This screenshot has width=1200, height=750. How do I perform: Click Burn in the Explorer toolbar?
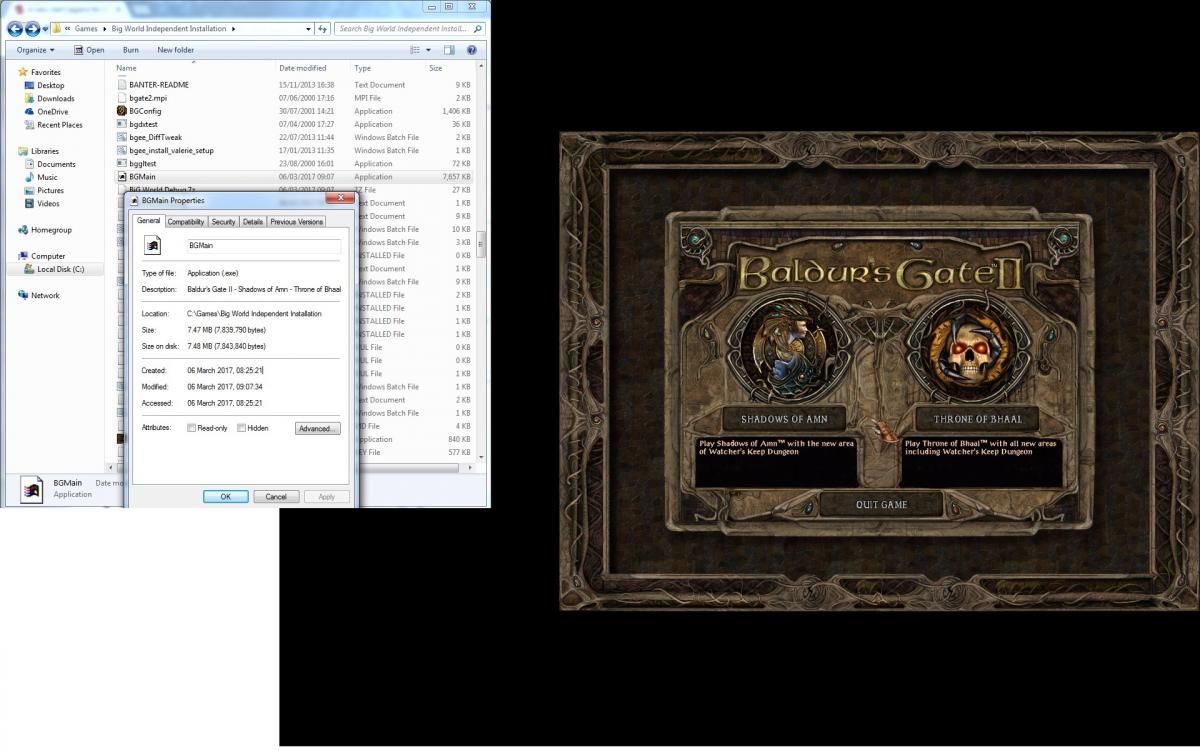pos(131,49)
